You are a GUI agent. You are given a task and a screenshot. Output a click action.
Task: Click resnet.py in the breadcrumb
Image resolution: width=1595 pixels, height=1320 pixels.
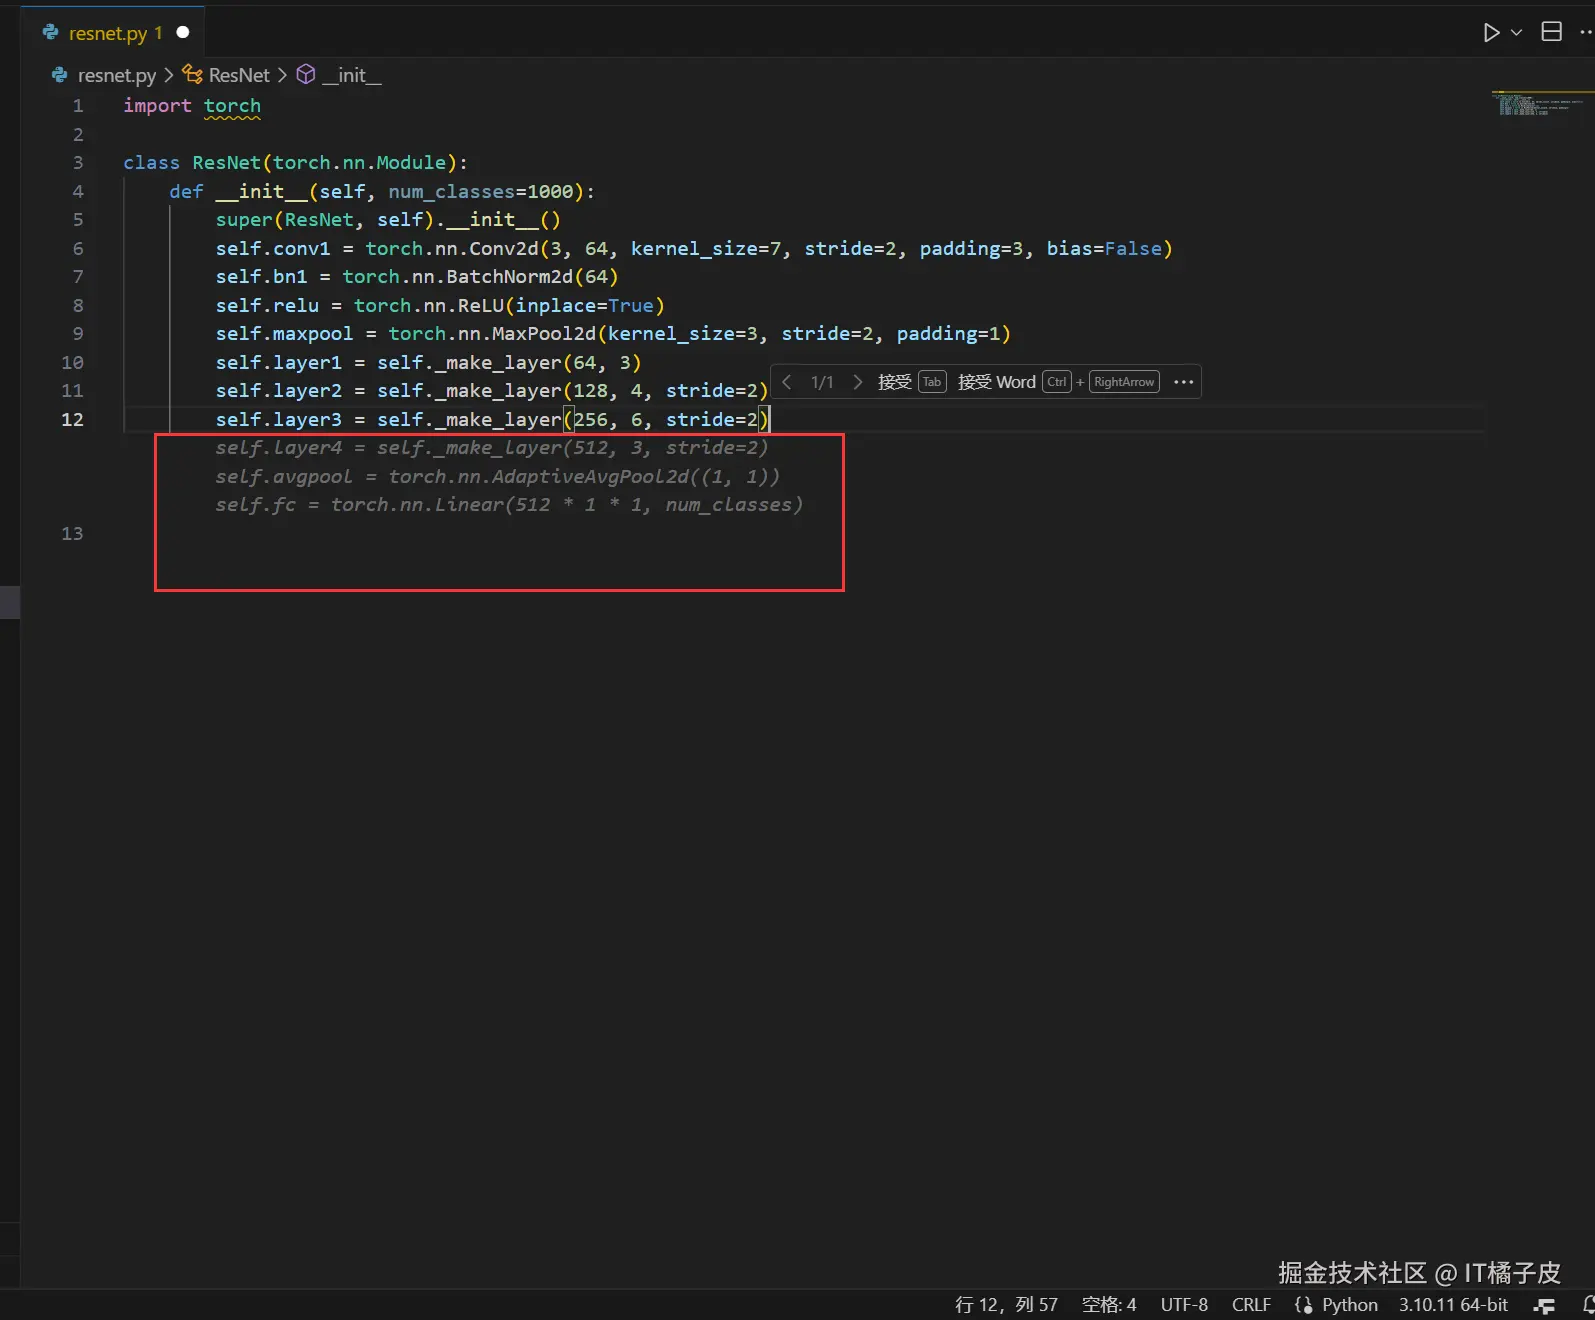tap(117, 75)
